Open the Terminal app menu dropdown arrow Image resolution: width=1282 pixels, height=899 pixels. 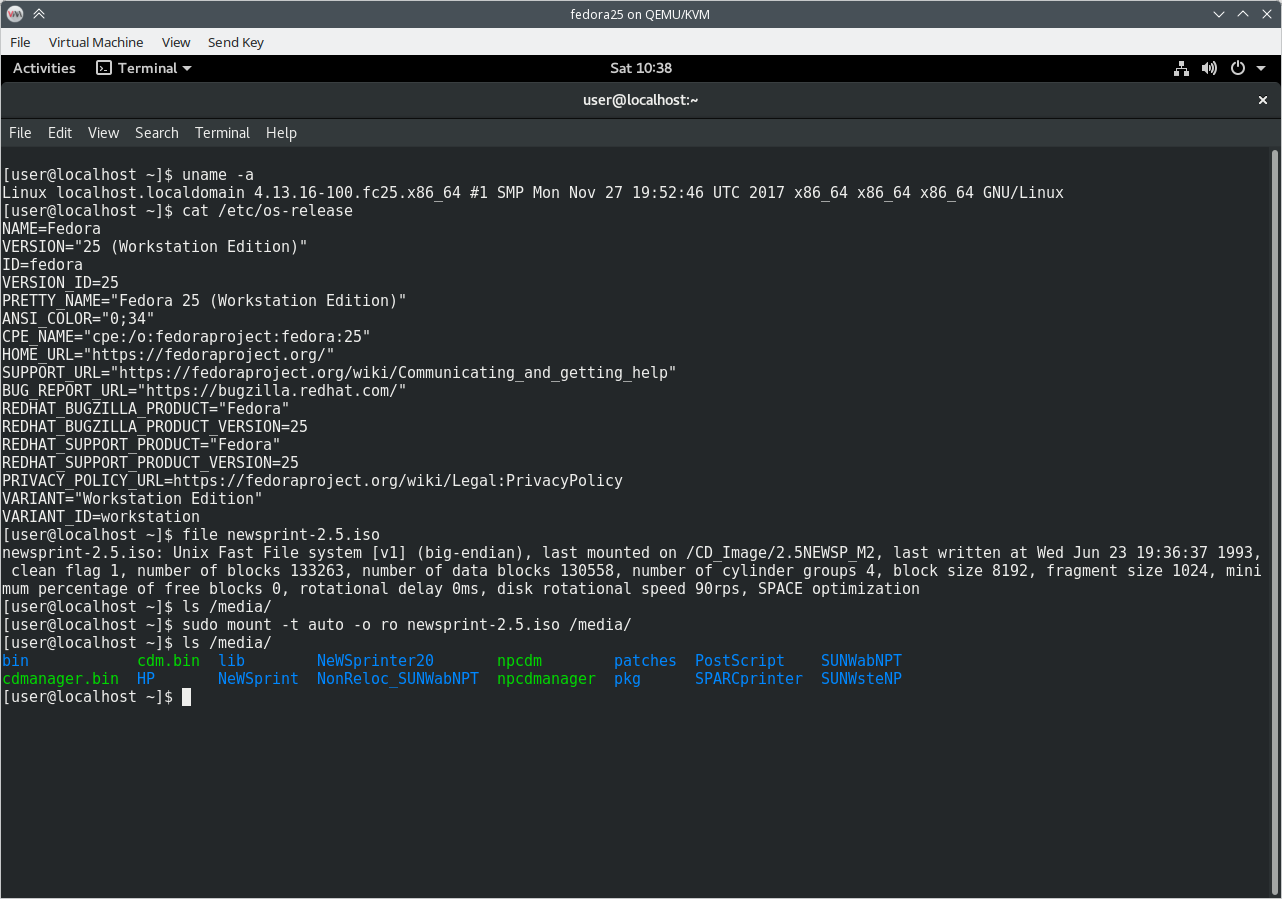click(187, 68)
